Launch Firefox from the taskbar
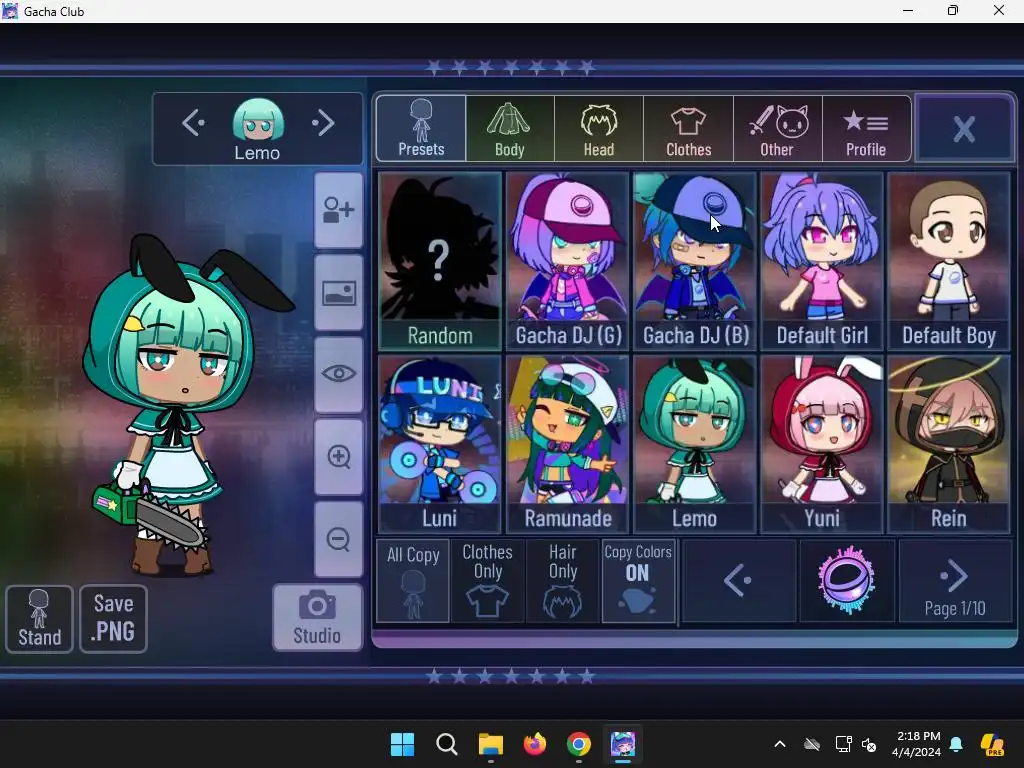Viewport: 1024px width, 768px height. point(535,744)
